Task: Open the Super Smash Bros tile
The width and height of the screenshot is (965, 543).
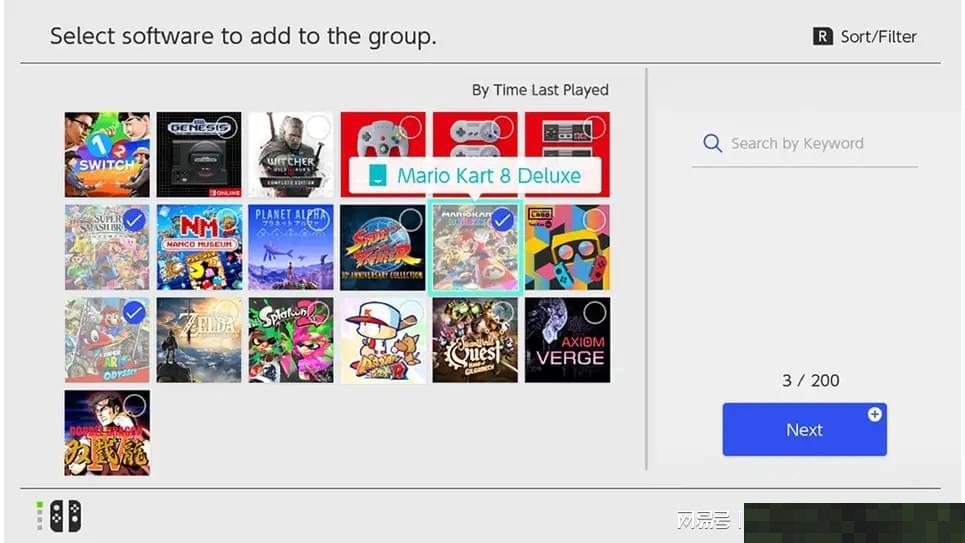Action: point(107,247)
